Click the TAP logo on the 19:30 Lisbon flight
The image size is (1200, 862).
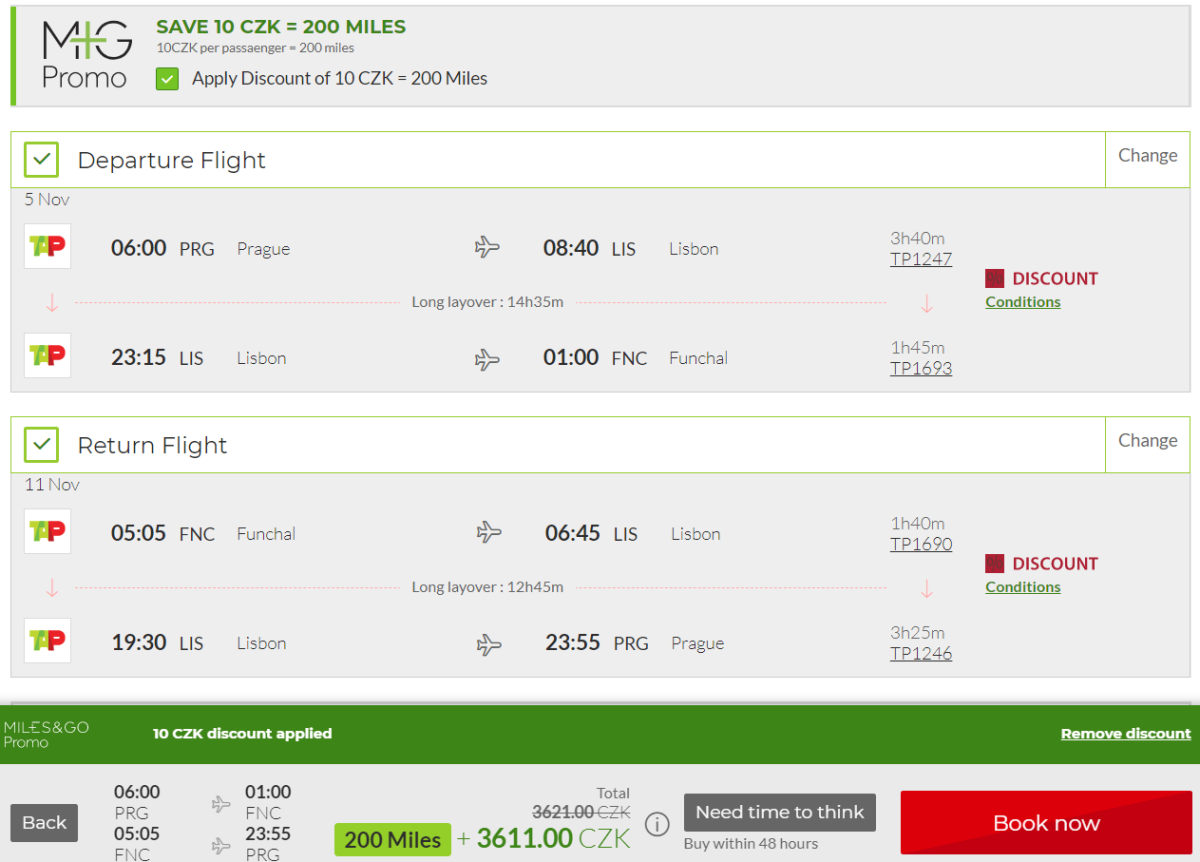click(47, 641)
